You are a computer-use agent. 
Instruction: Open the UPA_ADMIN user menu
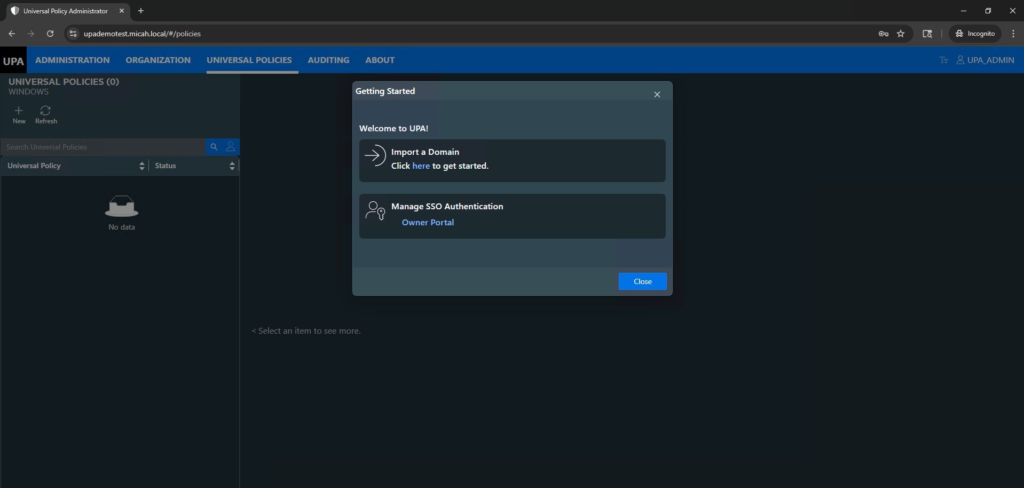tap(984, 61)
